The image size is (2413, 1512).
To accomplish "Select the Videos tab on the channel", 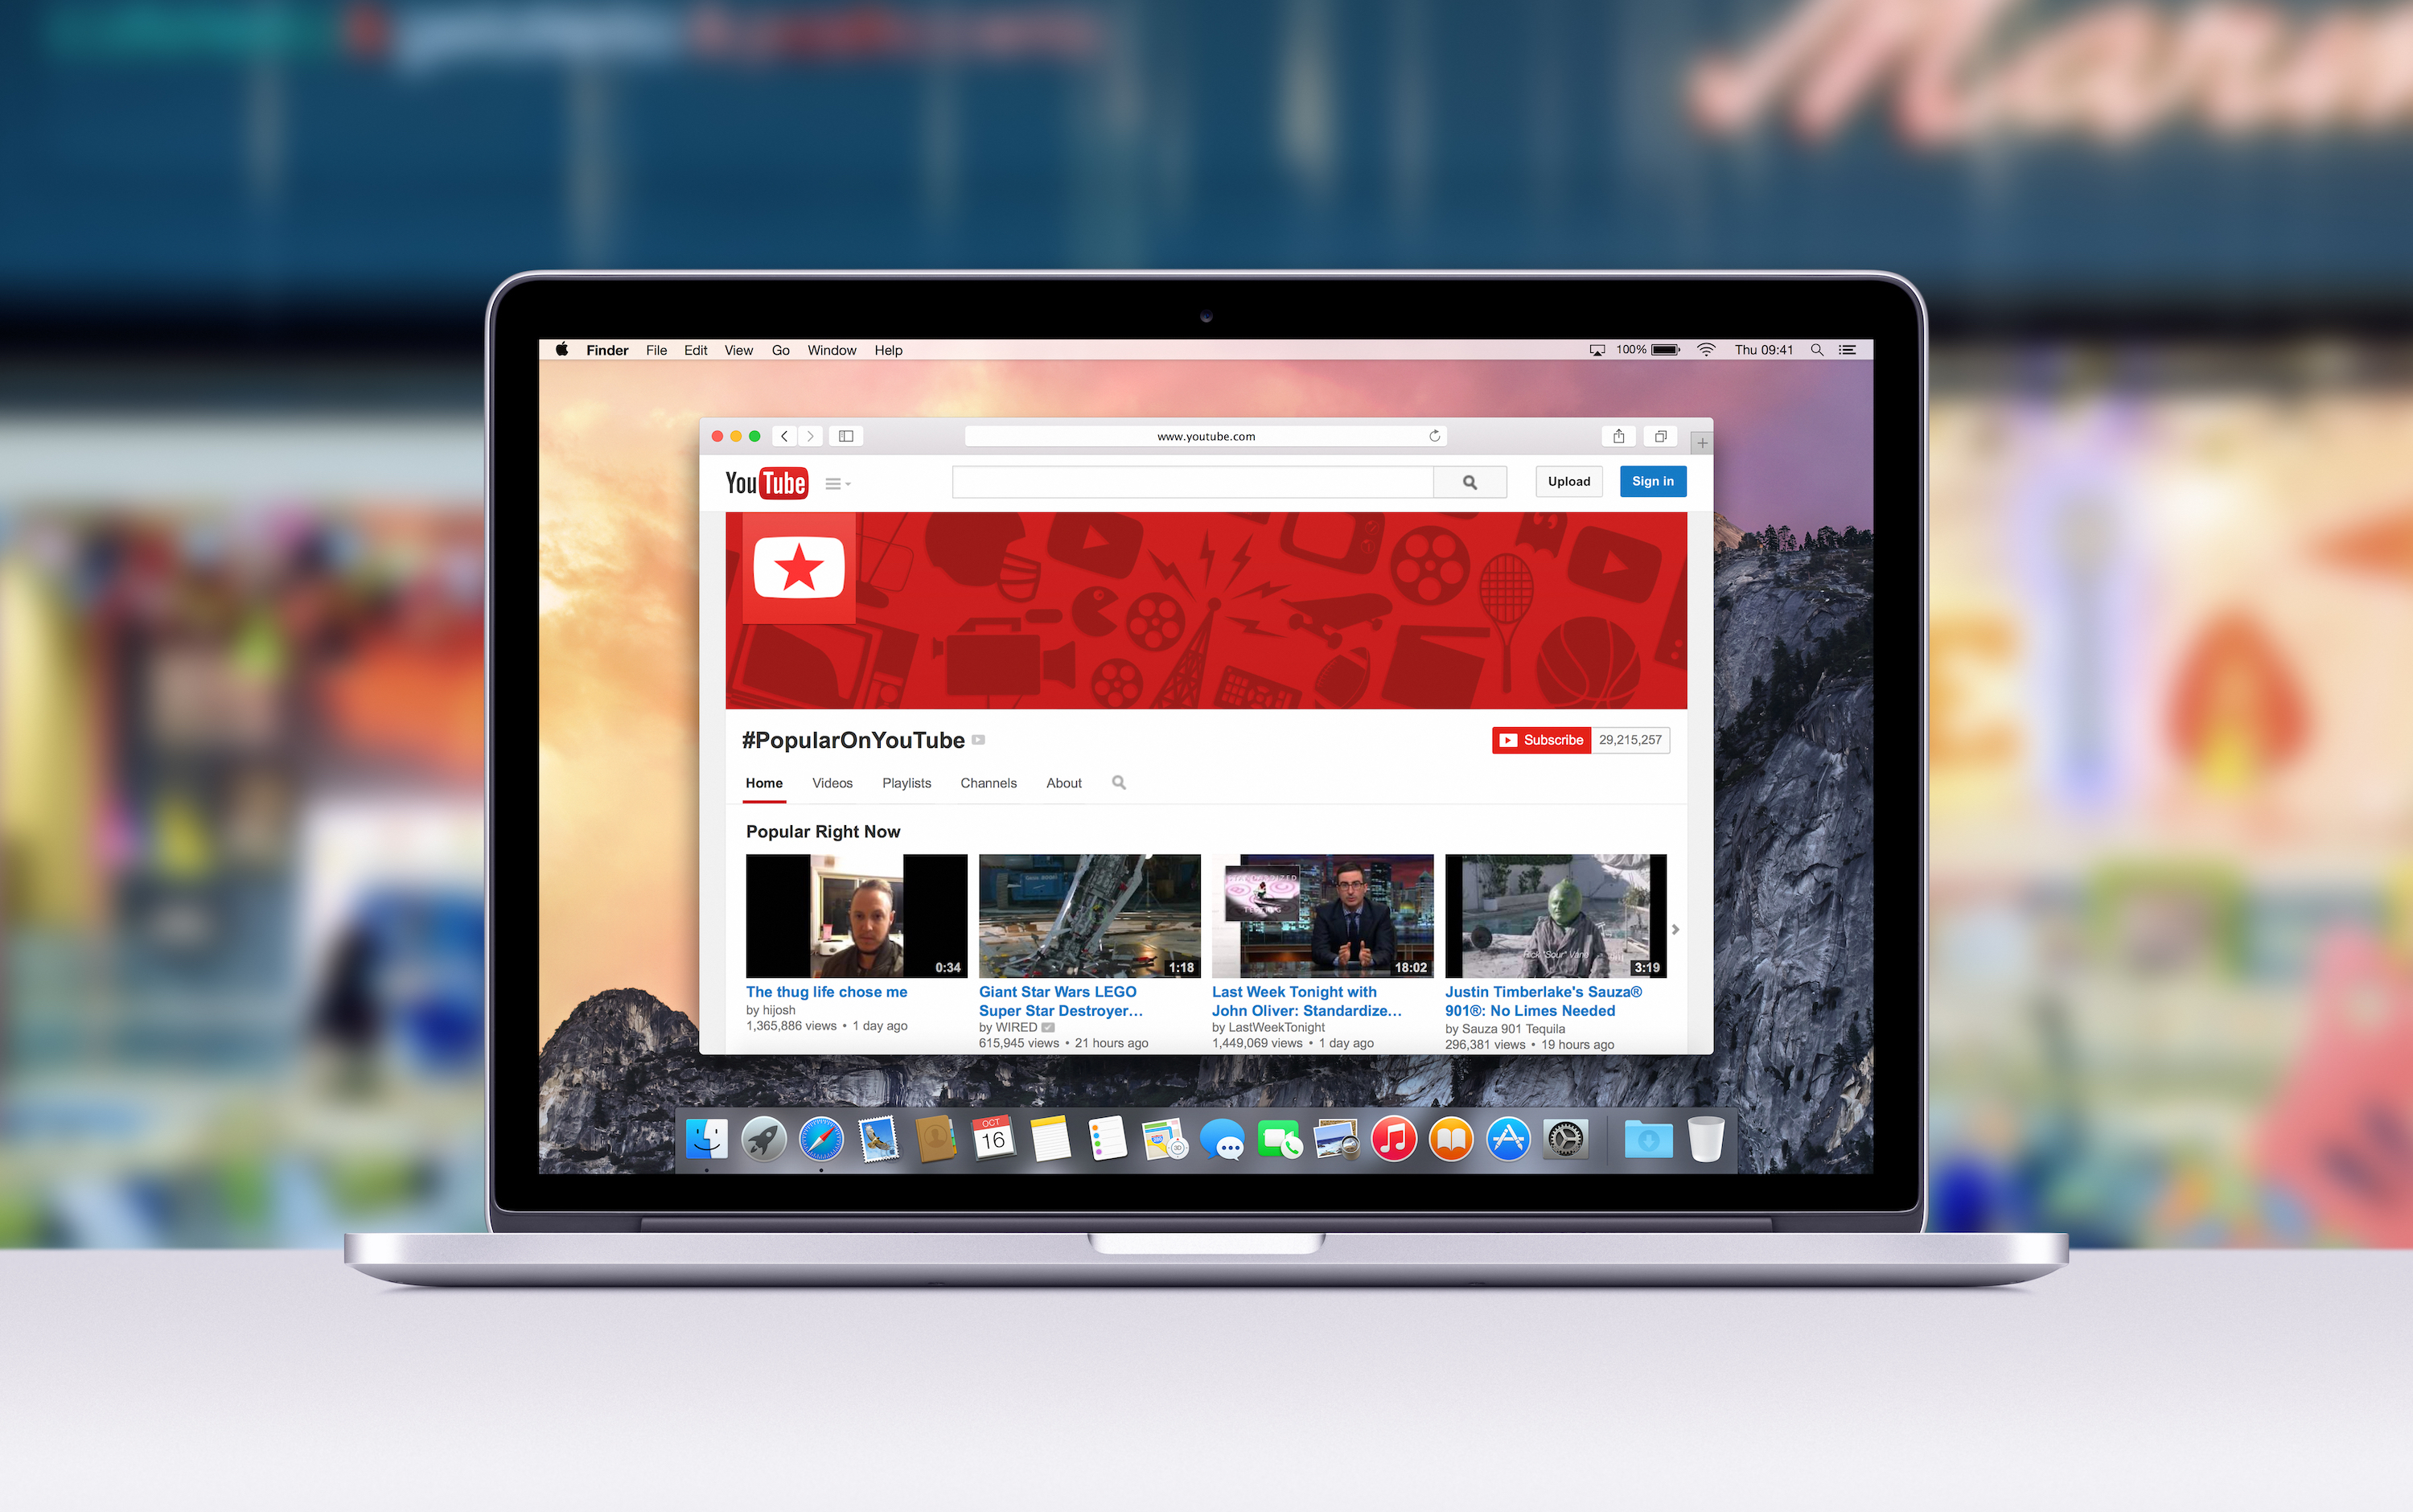I will (831, 782).
